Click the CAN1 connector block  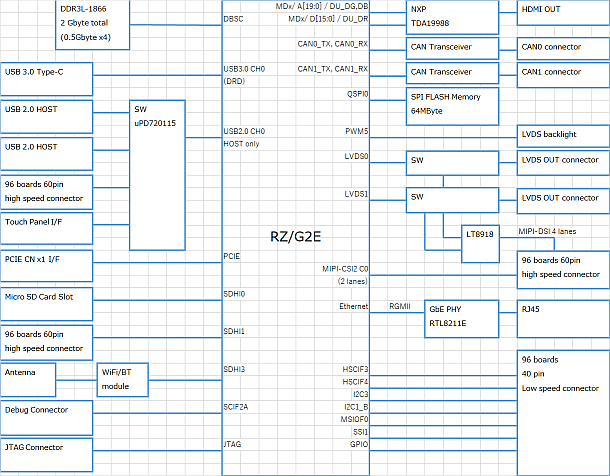click(x=561, y=72)
